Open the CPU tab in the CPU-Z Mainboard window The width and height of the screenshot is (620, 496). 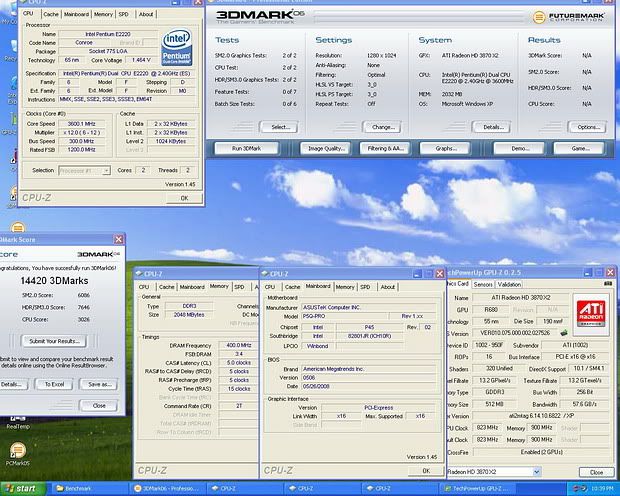pos(270,287)
